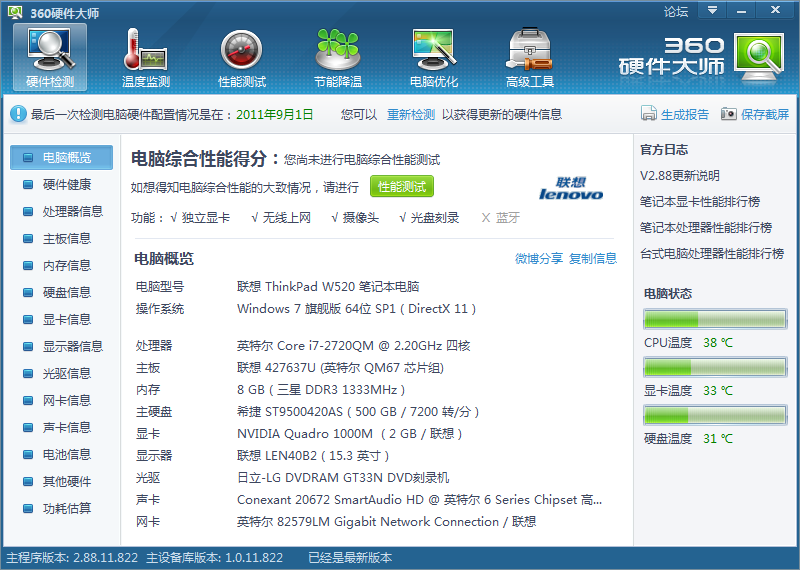Click the blue info alert icon
This screenshot has width=800, height=570.
[x=18, y=114]
